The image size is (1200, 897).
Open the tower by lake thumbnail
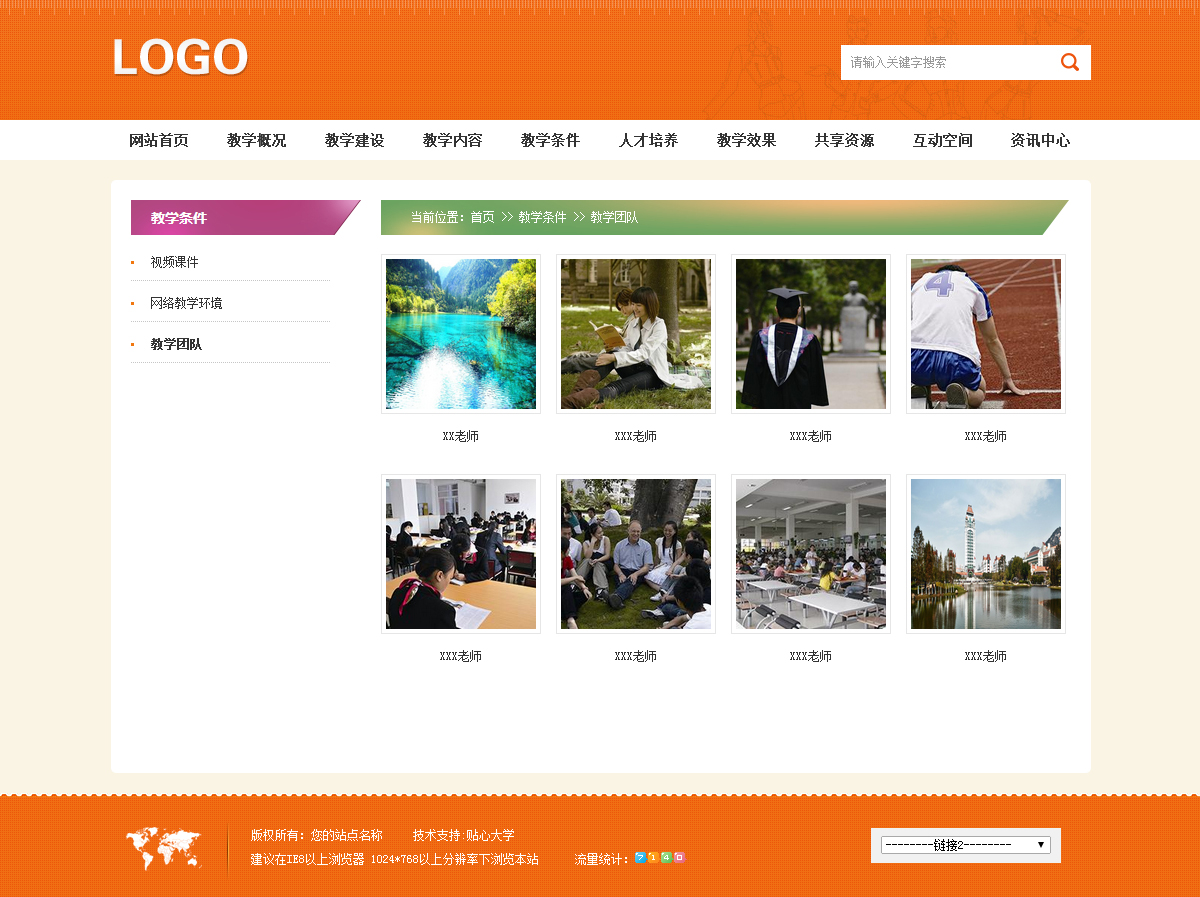click(986, 554)
